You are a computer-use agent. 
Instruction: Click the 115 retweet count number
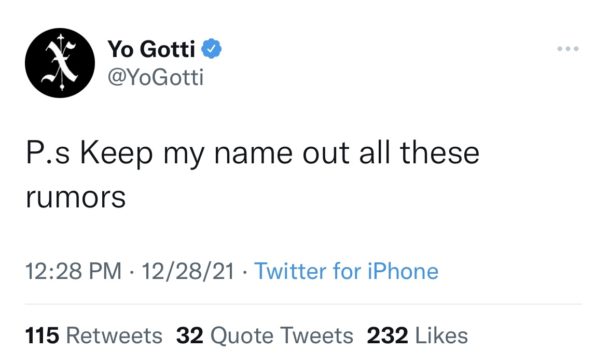42,336
